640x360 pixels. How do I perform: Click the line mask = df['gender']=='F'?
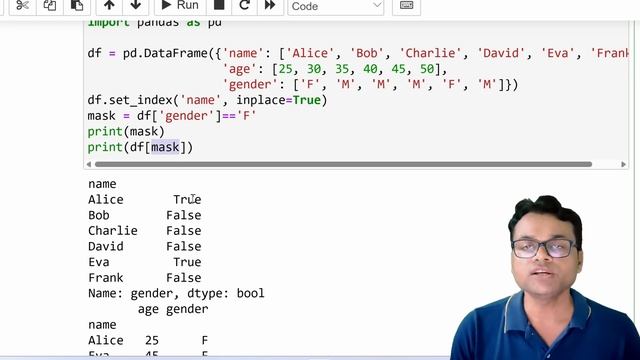(x=172, y=116)
